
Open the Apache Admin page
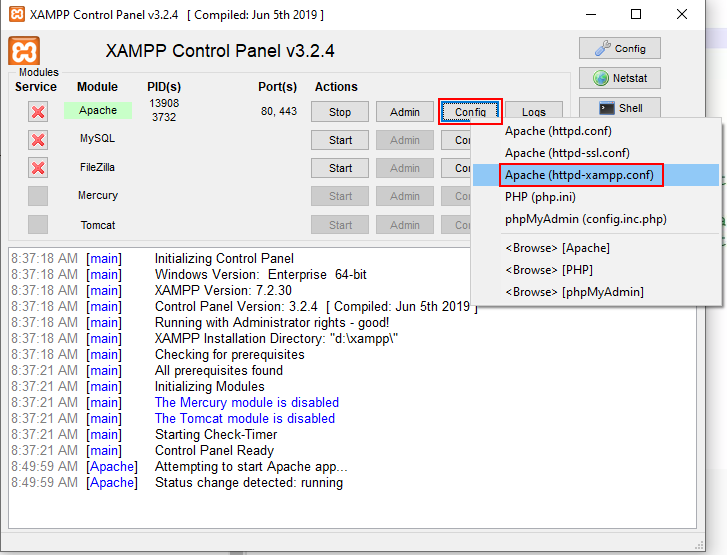point(404,112)
